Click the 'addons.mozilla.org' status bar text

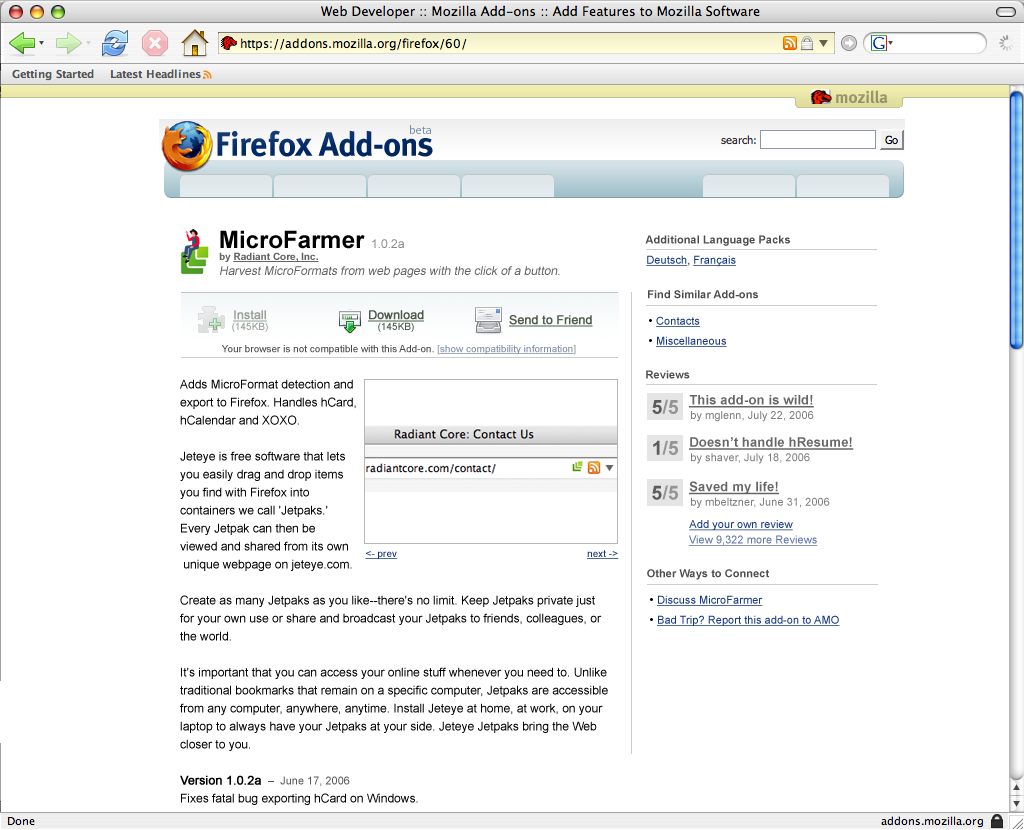932,821
